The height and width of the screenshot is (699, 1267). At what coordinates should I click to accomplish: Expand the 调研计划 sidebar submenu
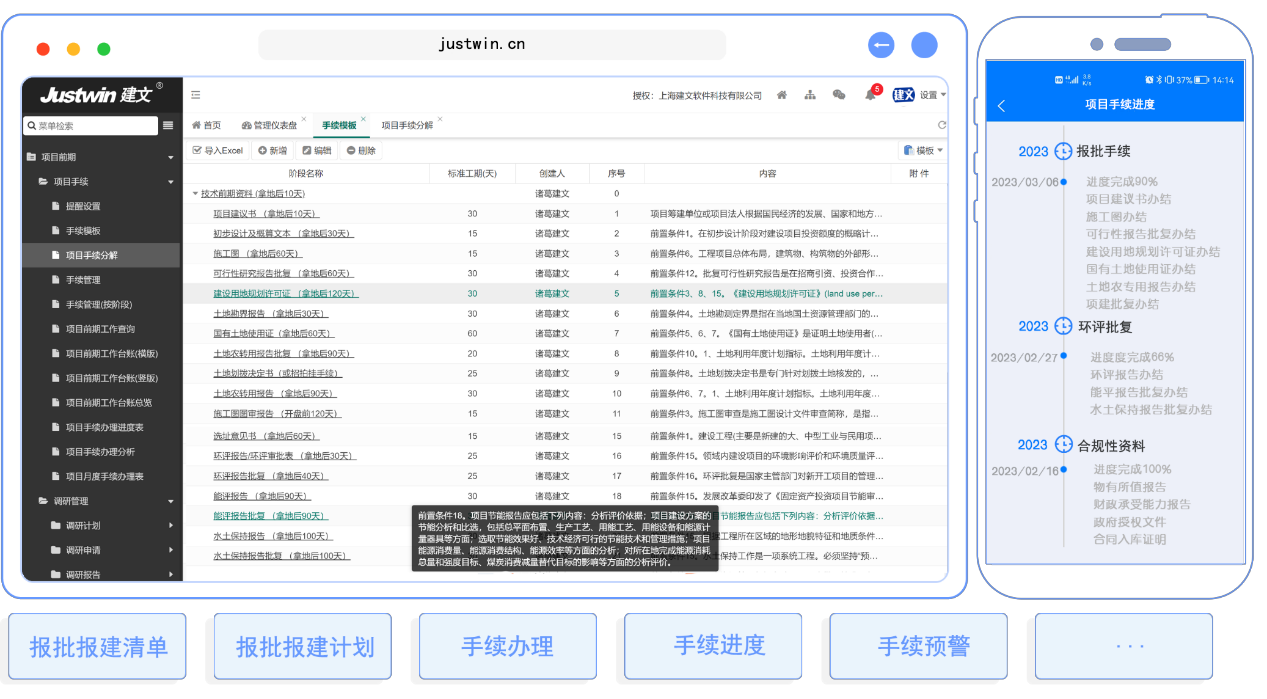tap(171, 526)
